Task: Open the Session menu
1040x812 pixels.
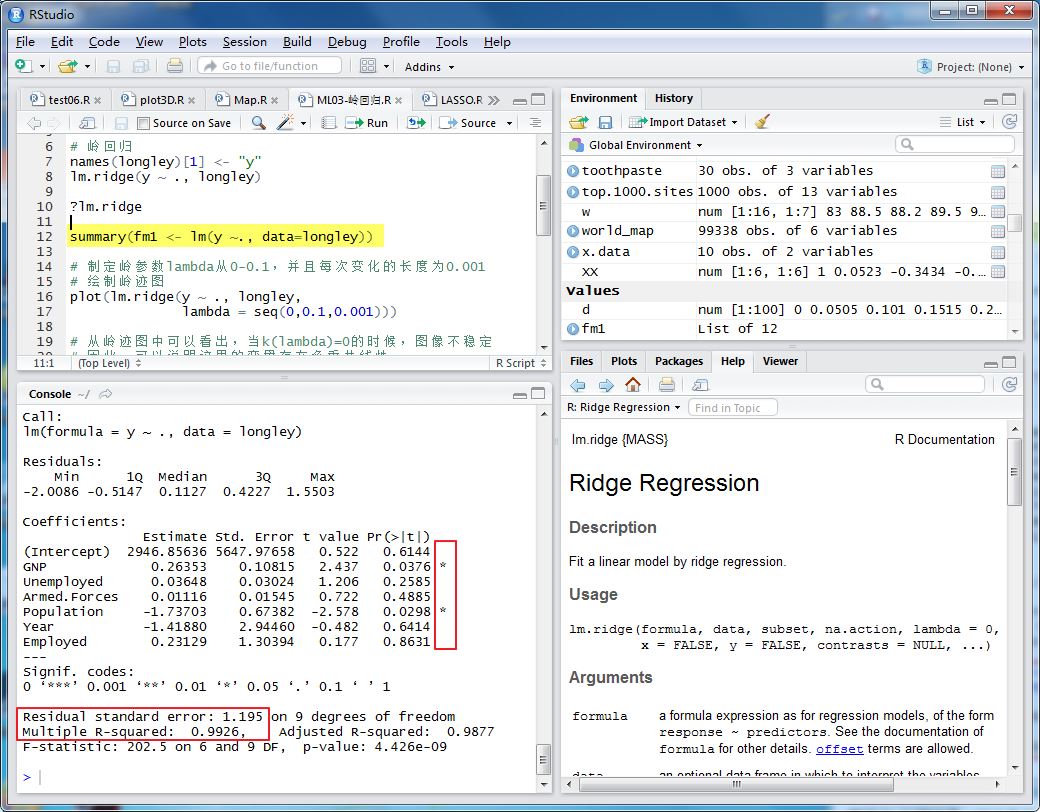Action: [244, 42]
